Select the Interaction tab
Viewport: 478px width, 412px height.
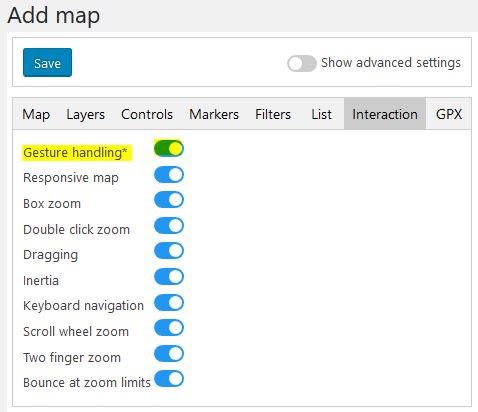point(385,114)
